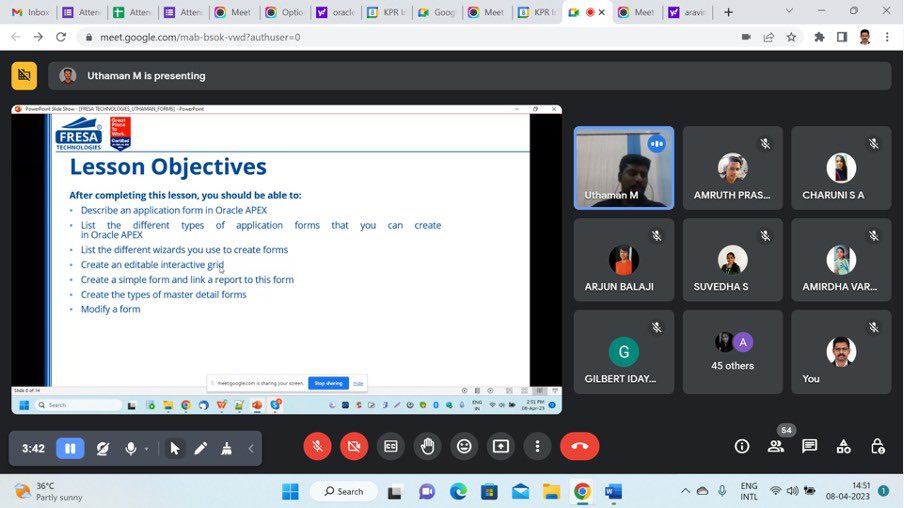
Task: Toggle the recorder microphone icon
Action: [131, 449]
